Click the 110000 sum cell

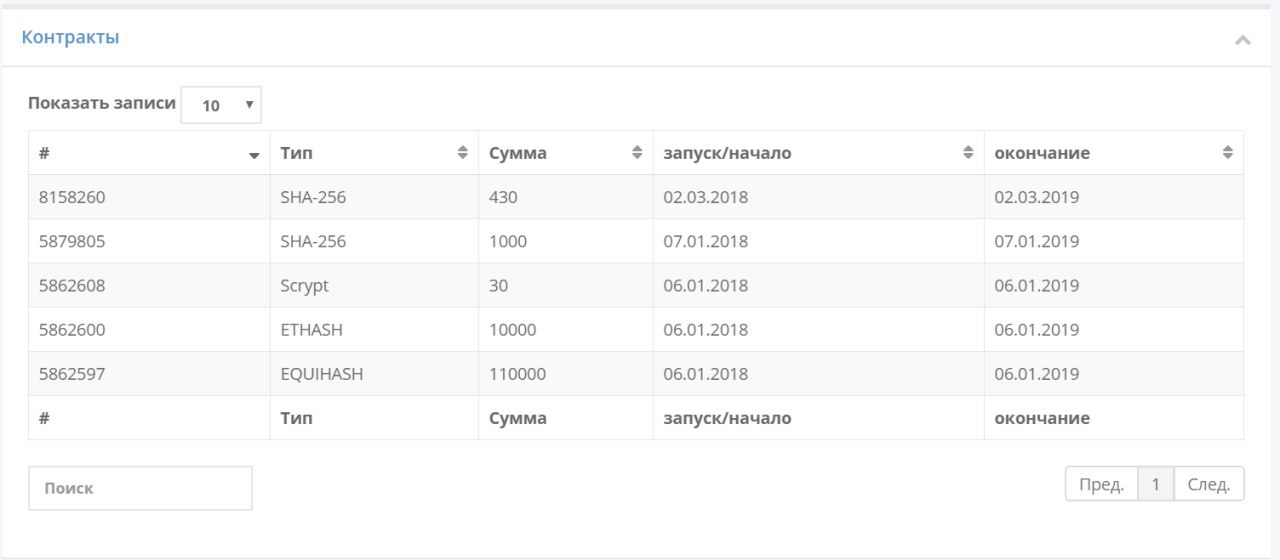point(566,373)
